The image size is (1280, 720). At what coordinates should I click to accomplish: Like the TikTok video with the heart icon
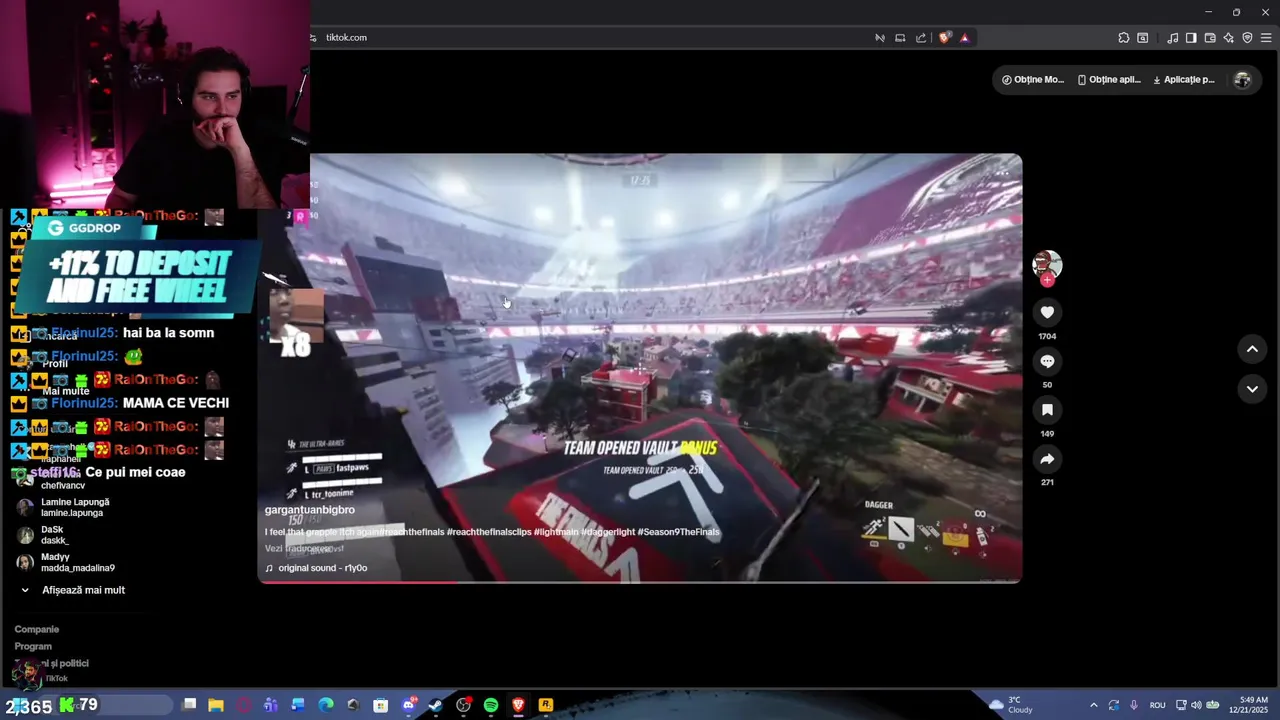tap(1047, 312)
